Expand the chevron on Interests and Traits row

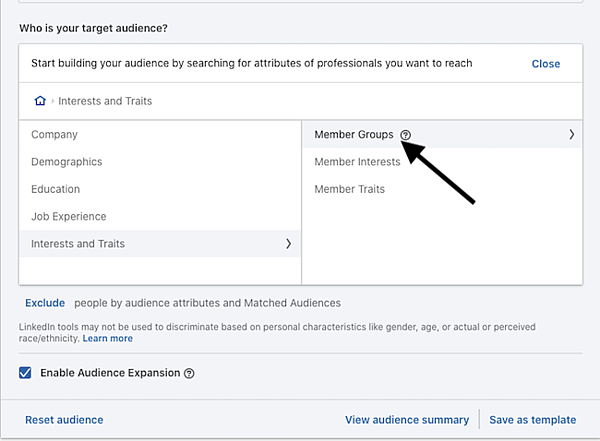[288, 244]
